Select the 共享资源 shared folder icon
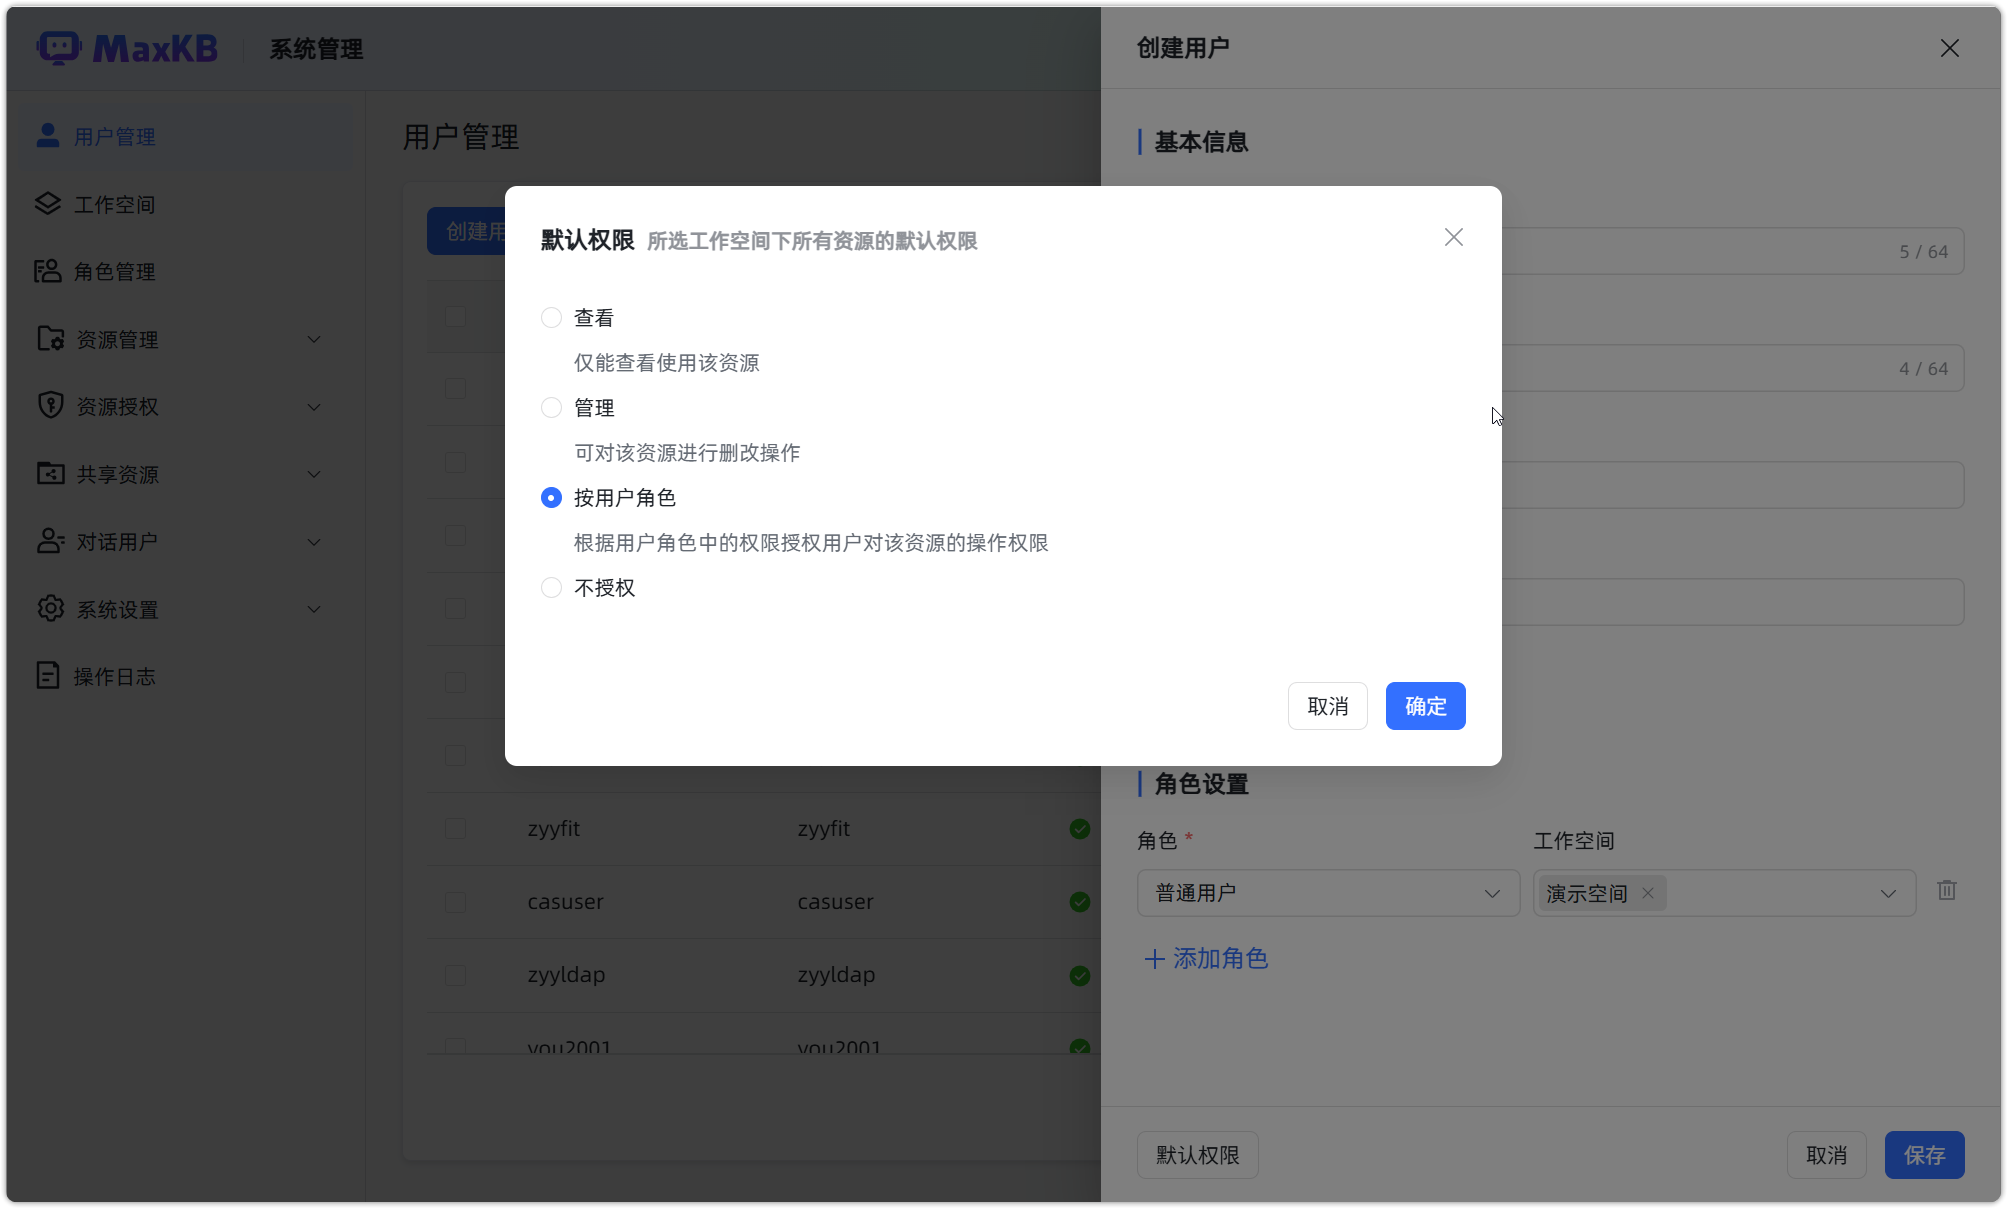This screenshot has width=2007, height=1208. click(x=48, y=473)
